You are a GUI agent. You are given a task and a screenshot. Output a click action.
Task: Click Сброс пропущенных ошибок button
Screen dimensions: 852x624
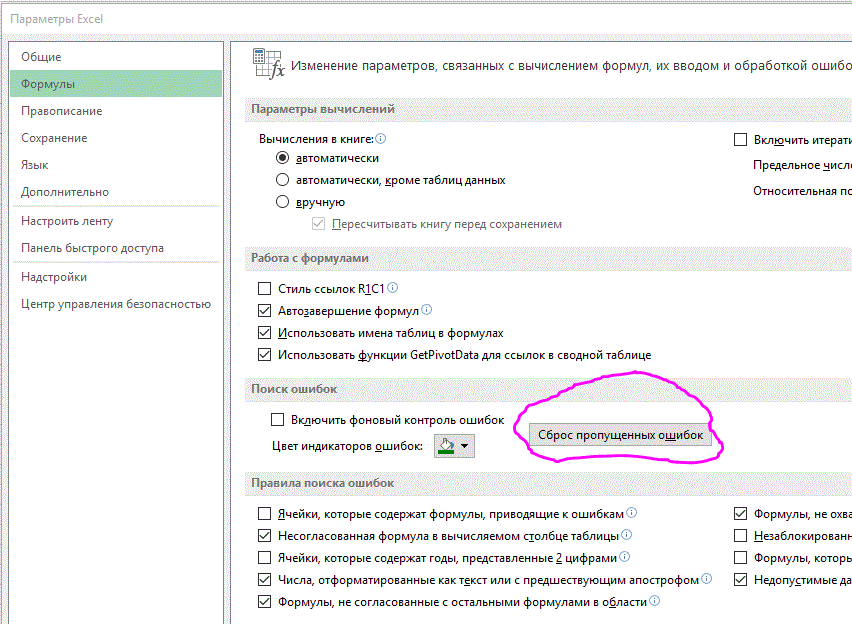coord(620,435)
